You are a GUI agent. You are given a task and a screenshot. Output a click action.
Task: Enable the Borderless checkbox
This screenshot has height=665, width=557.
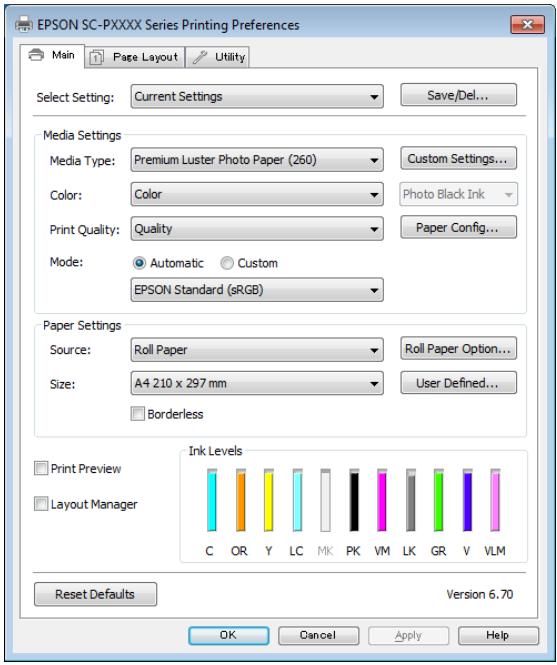[137, 414]
